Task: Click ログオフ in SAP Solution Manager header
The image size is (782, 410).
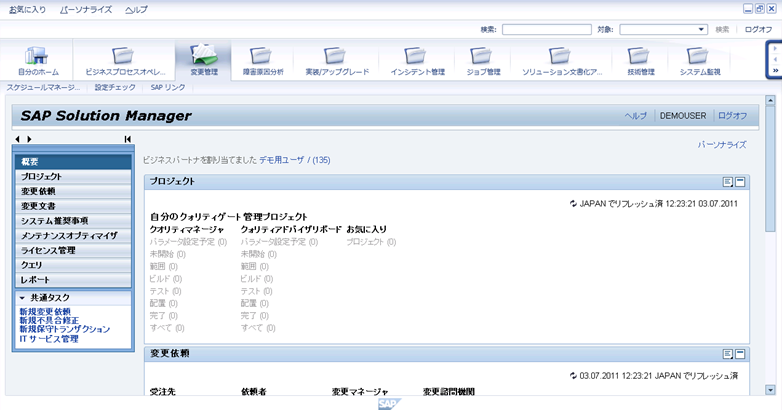Action: coord(732,116)
